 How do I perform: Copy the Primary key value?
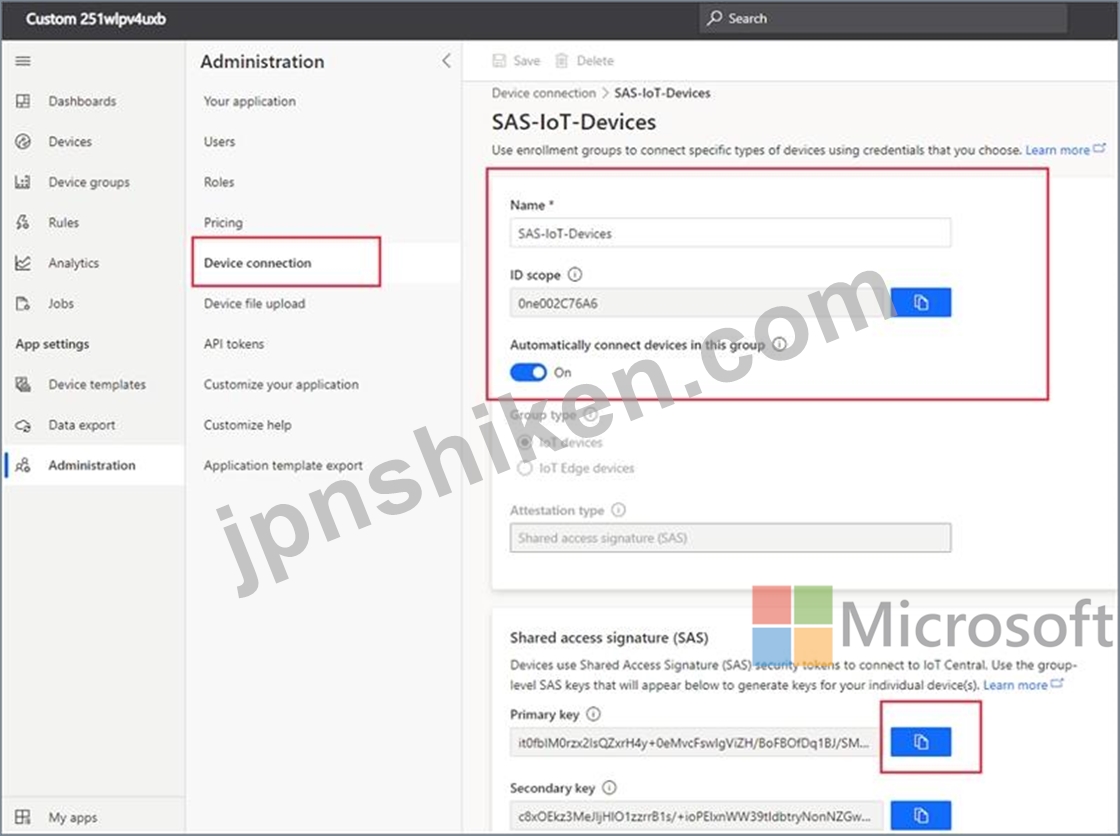[921, 742]
